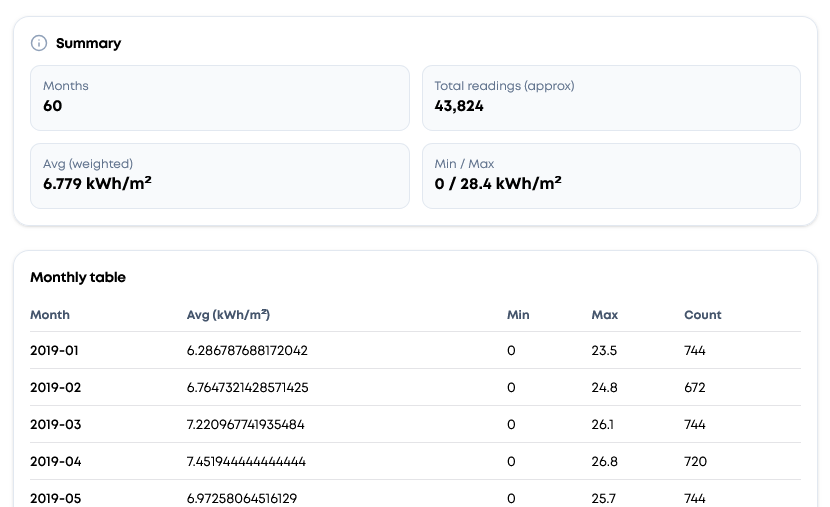Screen dimensions: 830x507
Task: Select the 6.779 kWh/m² average value
Action: pos(97,183)
